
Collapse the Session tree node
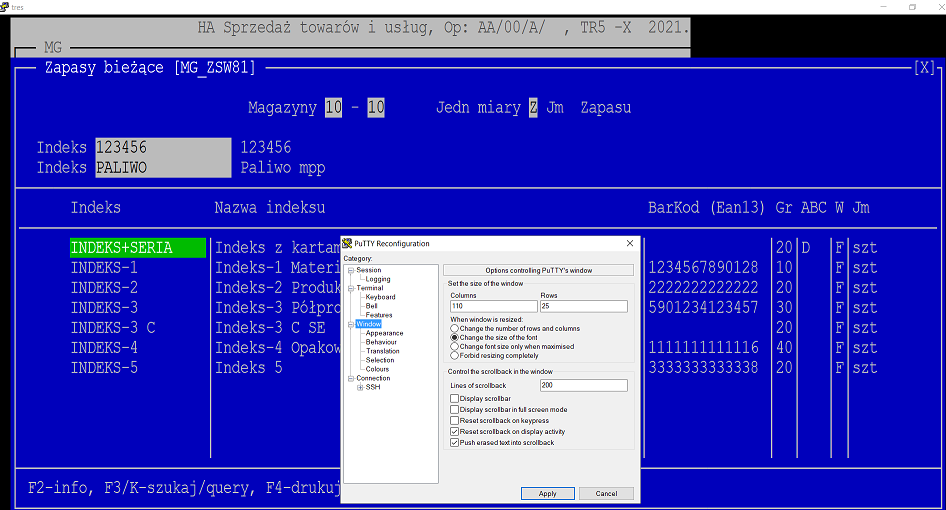[x=351, y=270]
